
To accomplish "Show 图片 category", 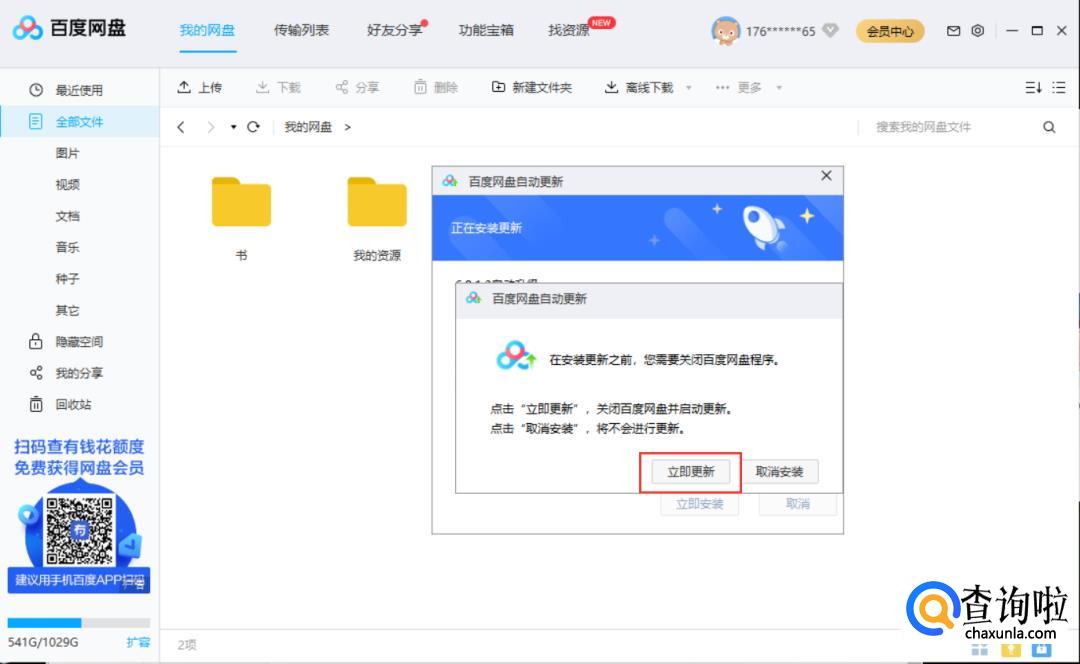I will pyautogui.click(x=68, y=153).
